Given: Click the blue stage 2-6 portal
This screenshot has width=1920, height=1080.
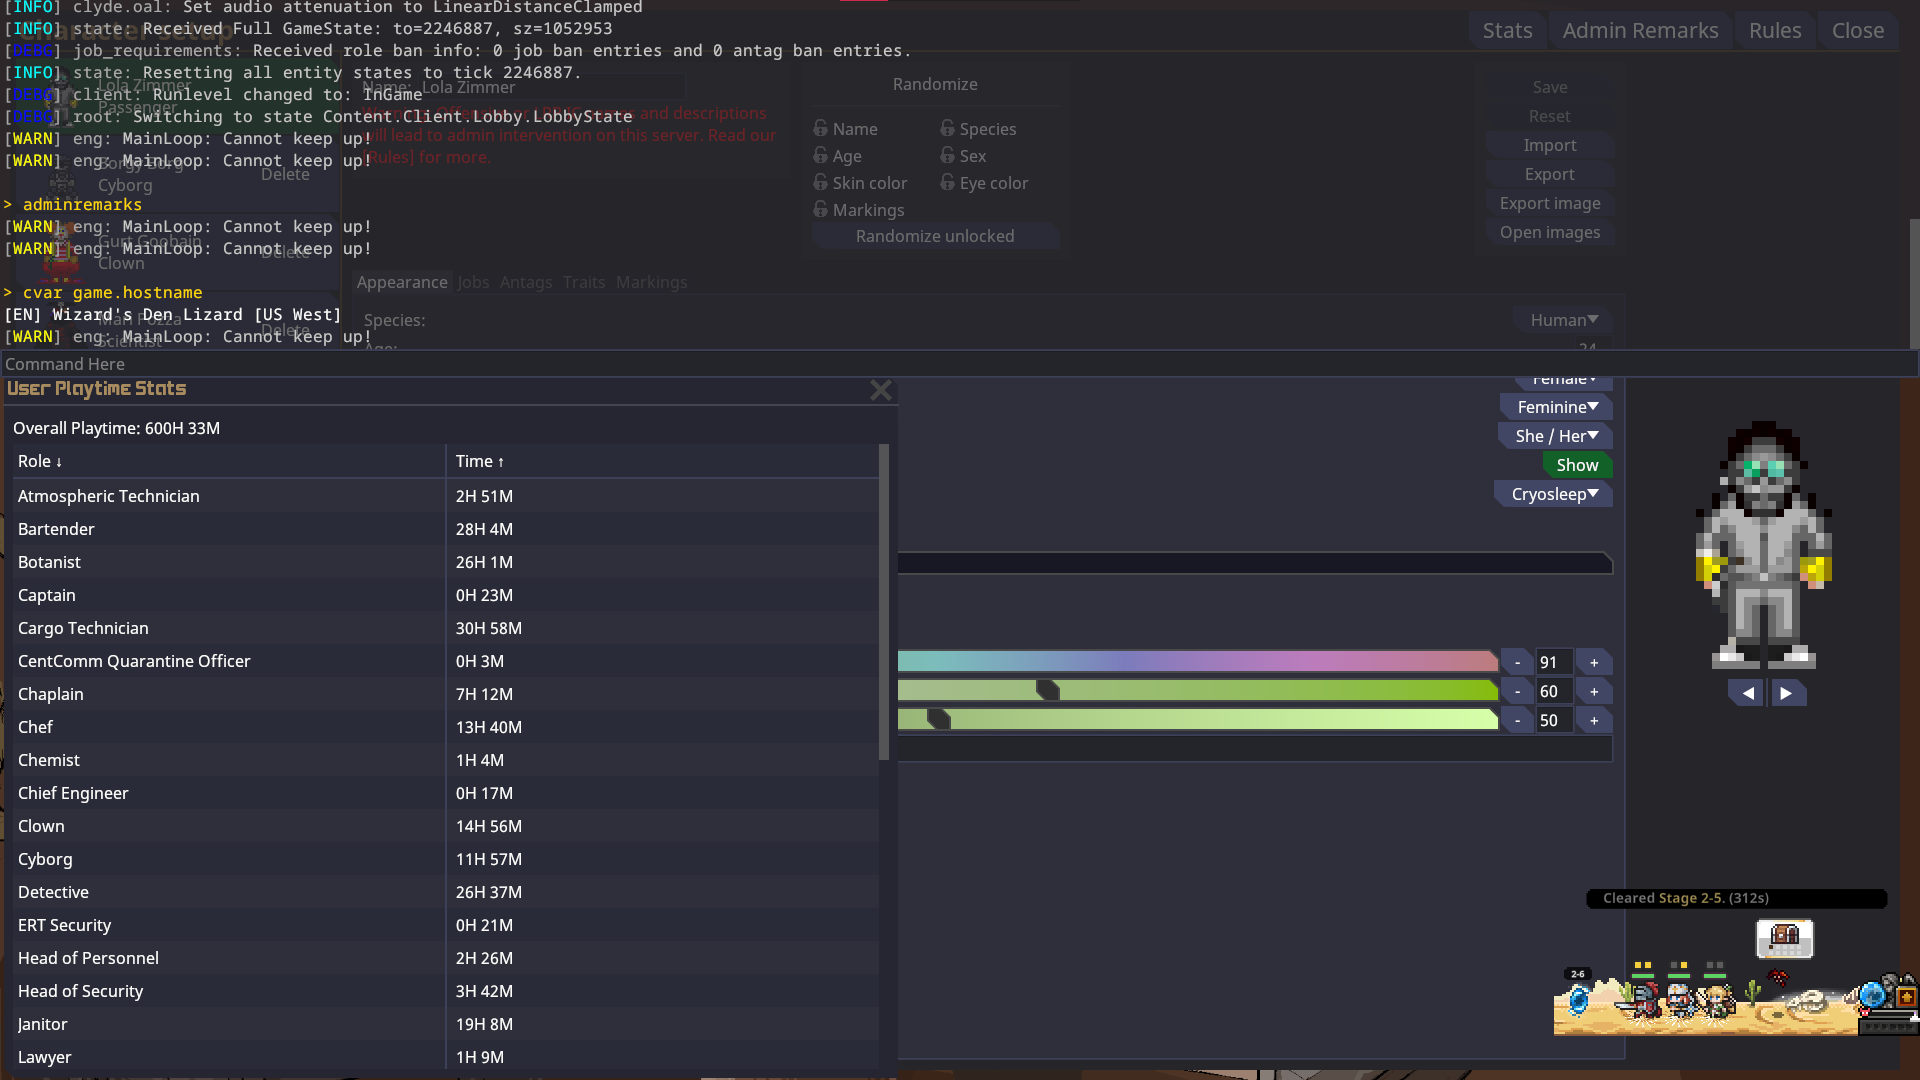Looking at the screenshot, I should click(x=1578, y=998).
